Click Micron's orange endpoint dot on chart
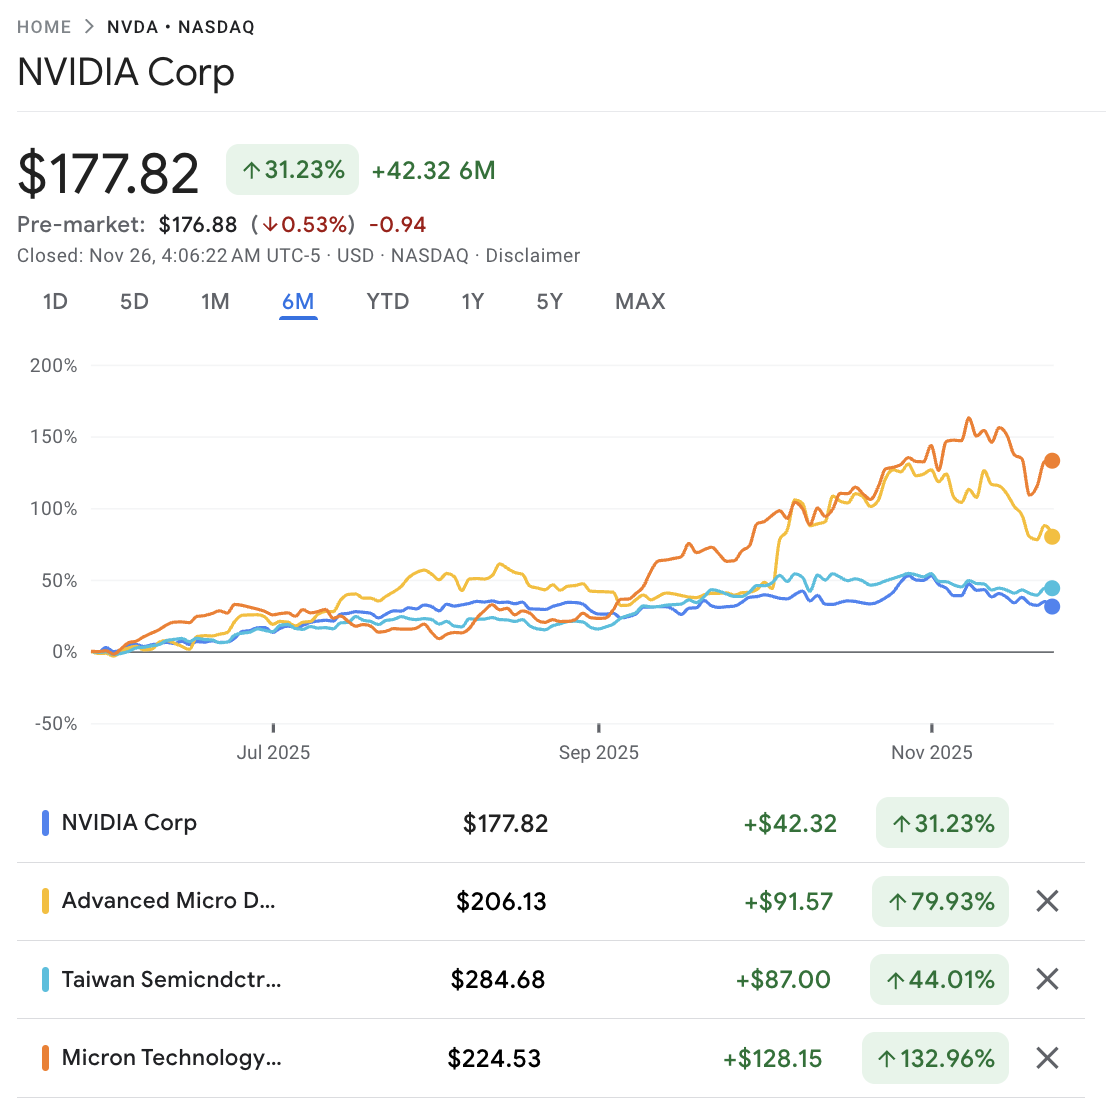This screenshot has height=1114, width=1106. click(x=1051, y=460)
